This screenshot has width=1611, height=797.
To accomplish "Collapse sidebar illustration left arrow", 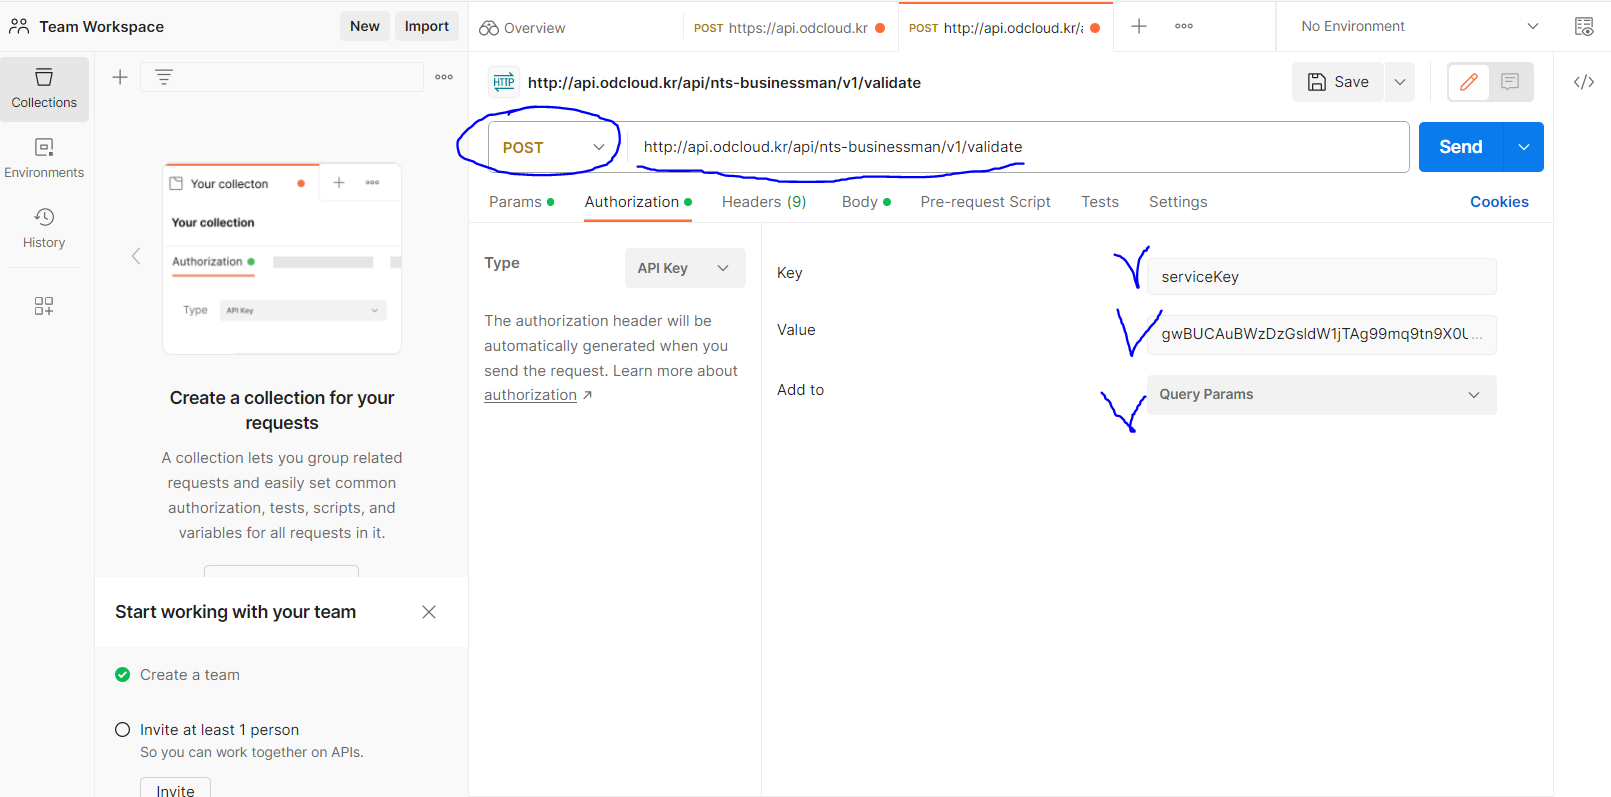I will (x=136, y=256).
